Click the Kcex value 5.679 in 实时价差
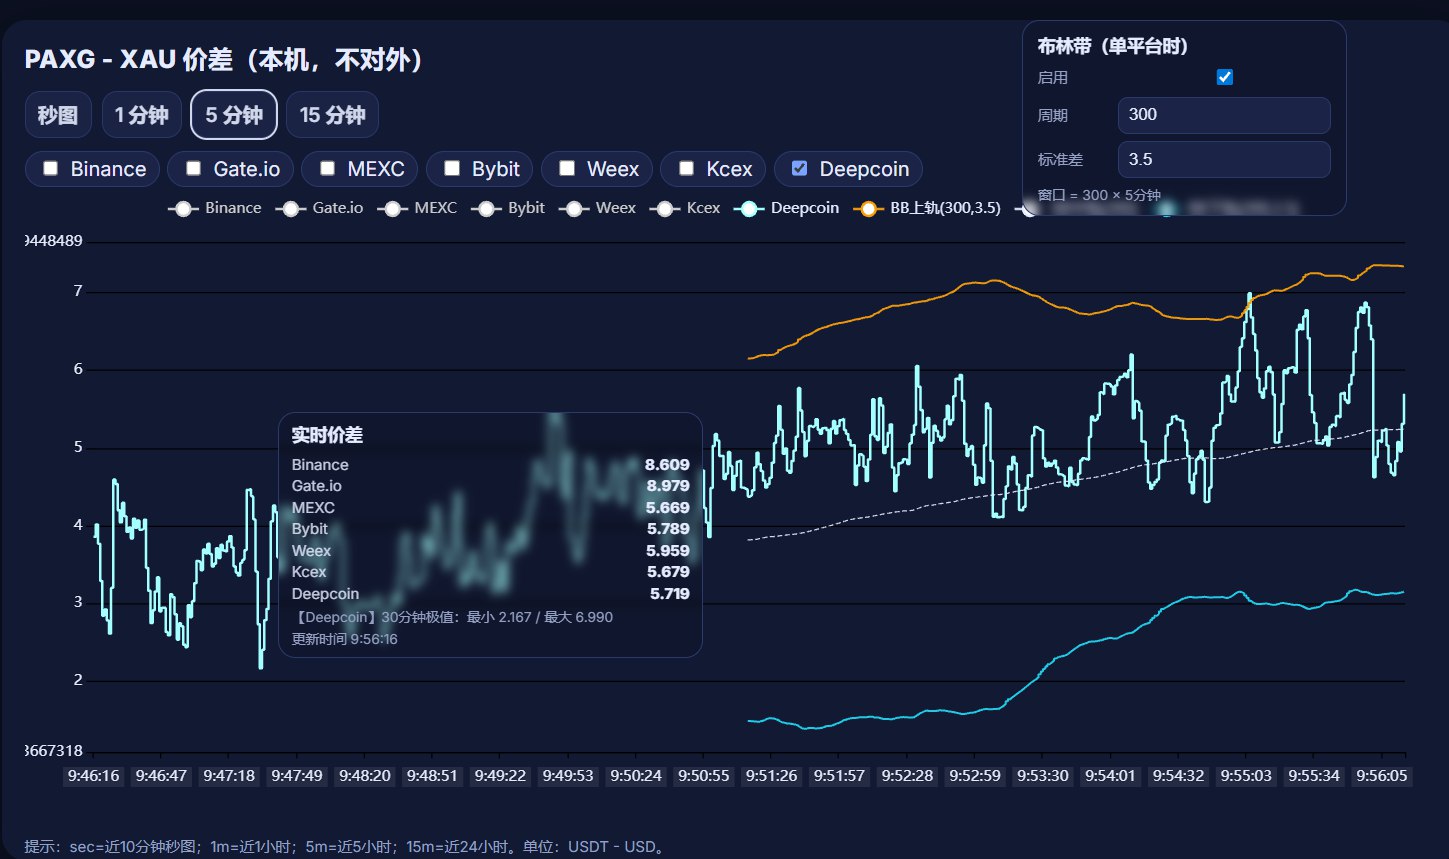 667,572
